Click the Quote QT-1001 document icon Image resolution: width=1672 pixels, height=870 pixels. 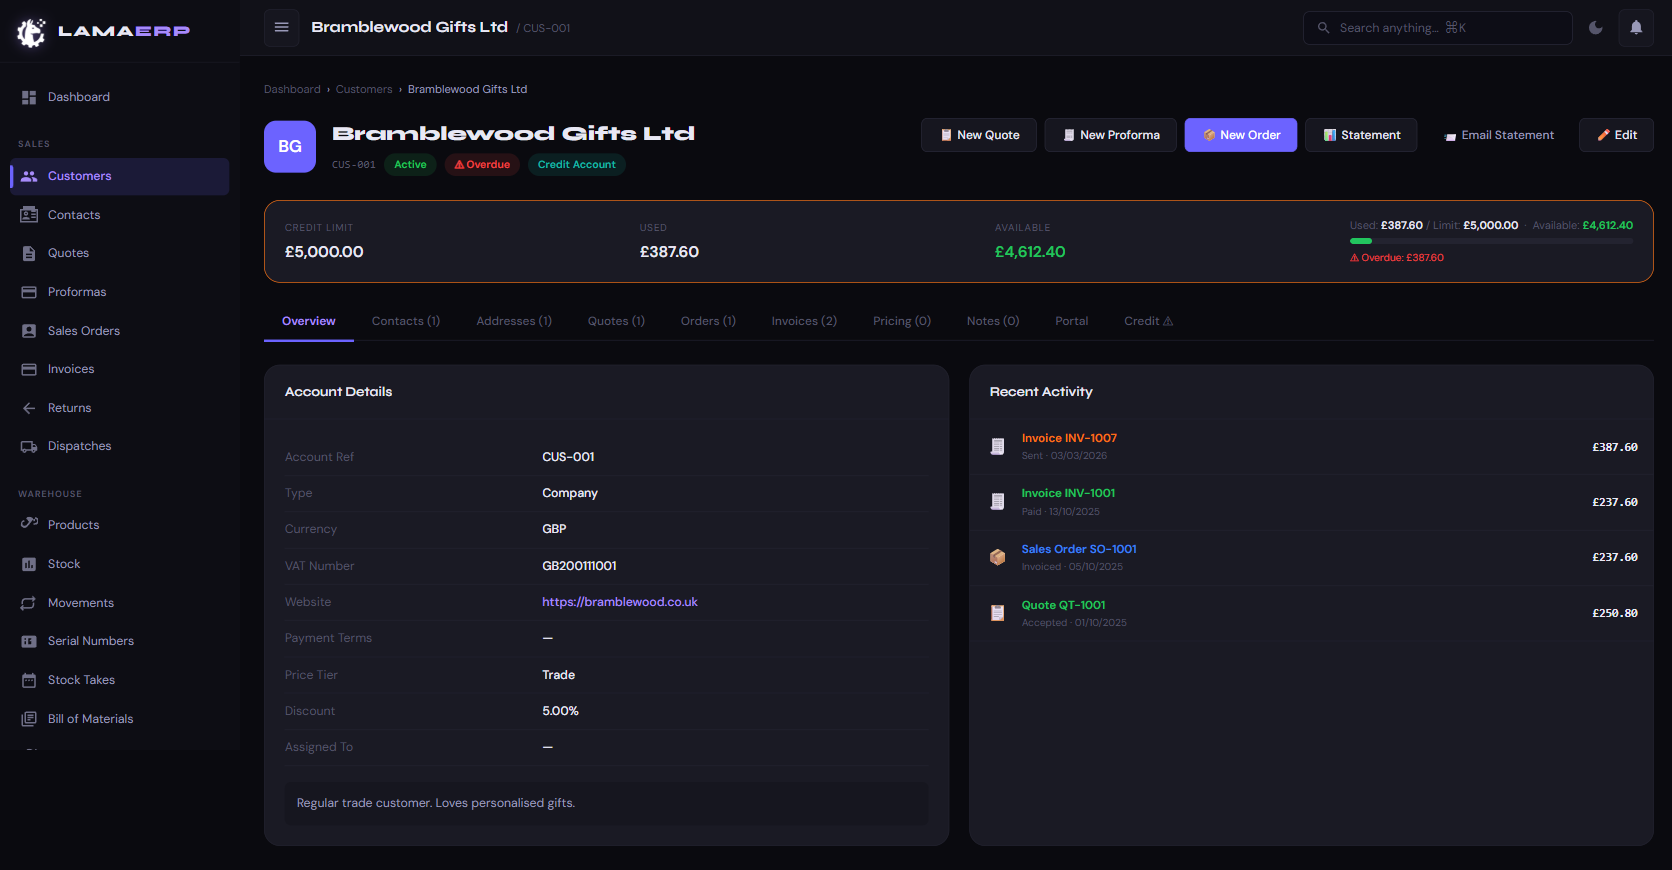(x=997, y=613)
